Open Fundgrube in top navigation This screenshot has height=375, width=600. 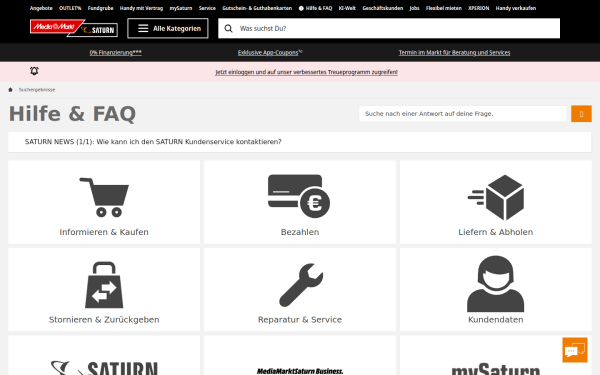click(x=100, y=8)
